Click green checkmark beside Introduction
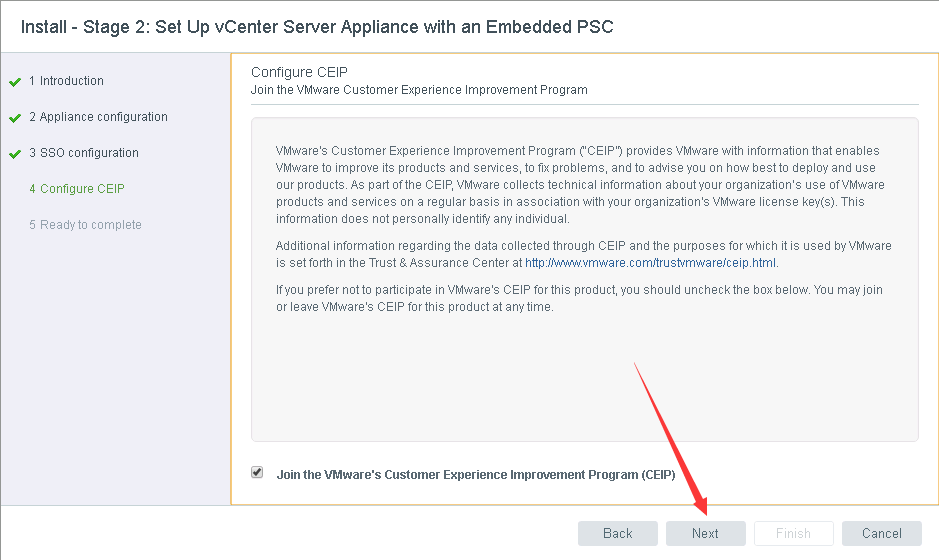Image resolution: width=939 pixels, height=560 pixels. click(x=15, y=82)
